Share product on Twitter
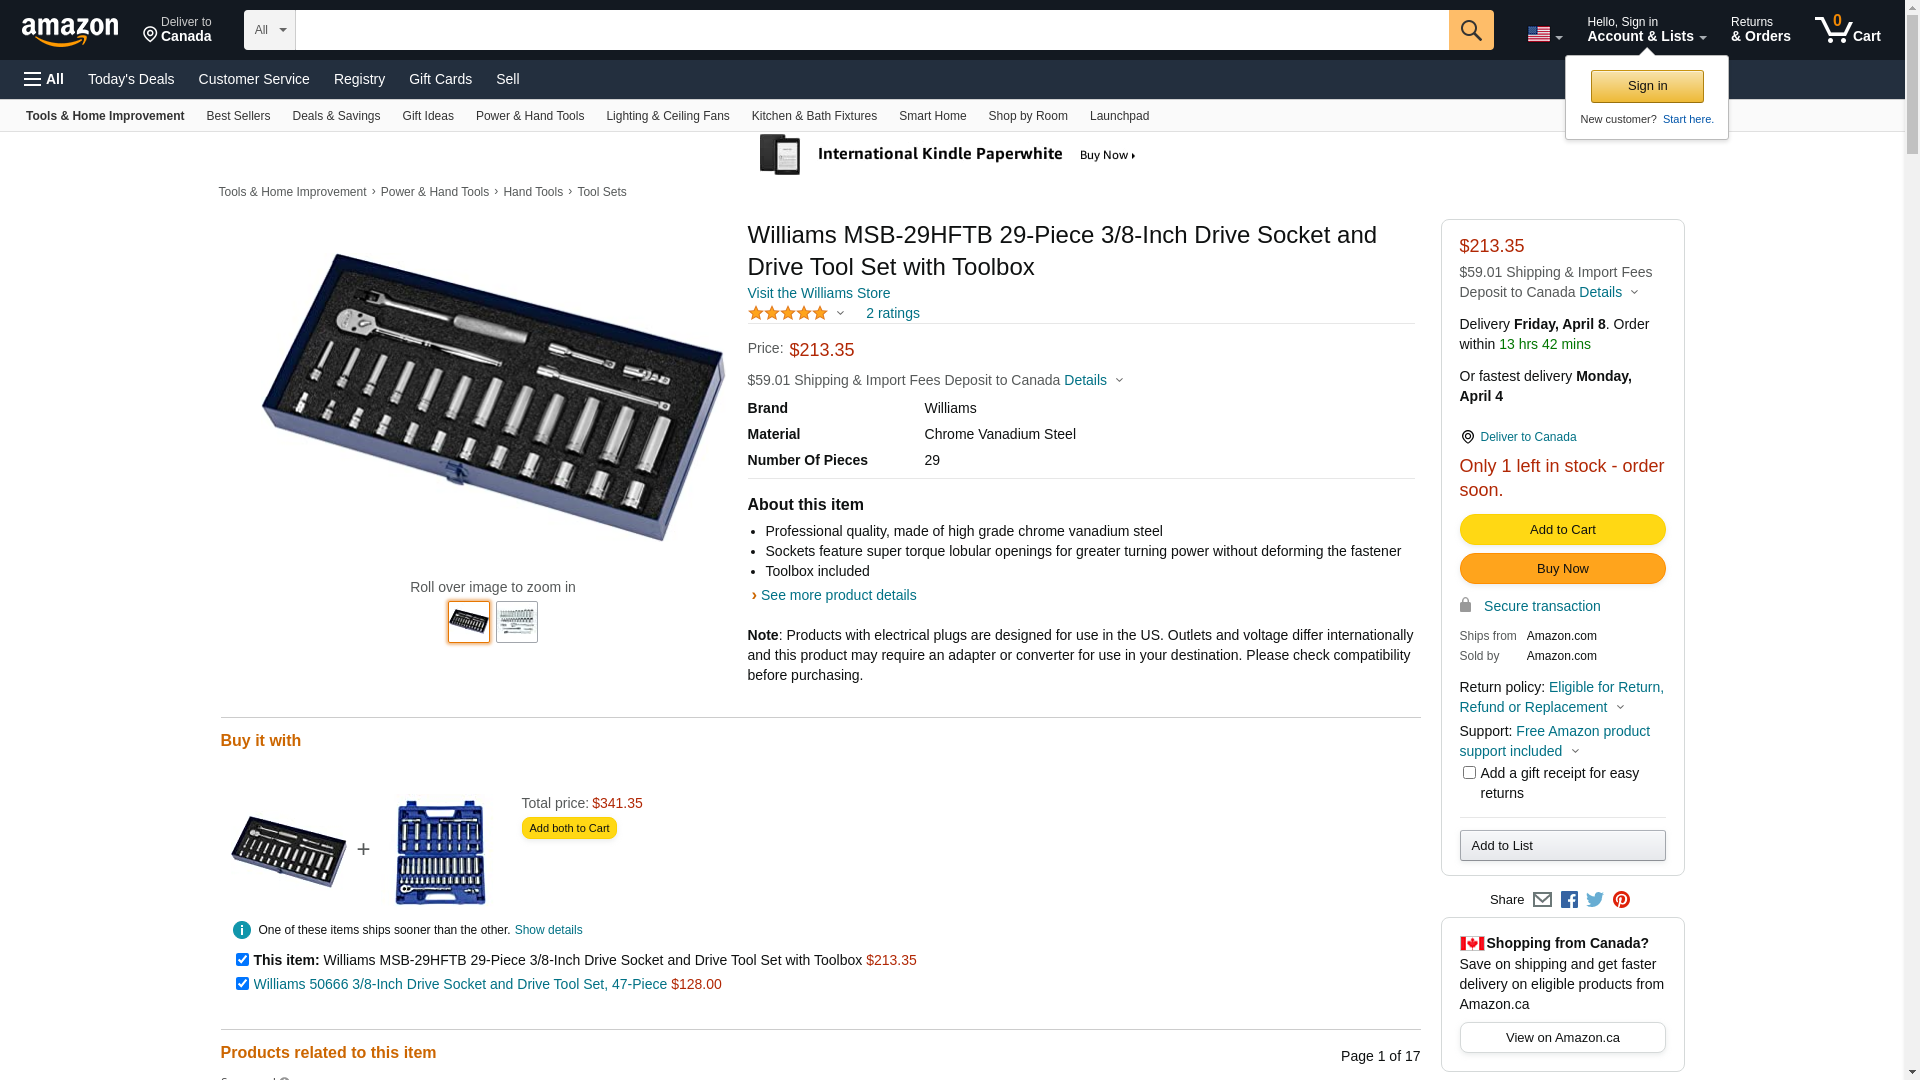 [x=1595, y=900]
